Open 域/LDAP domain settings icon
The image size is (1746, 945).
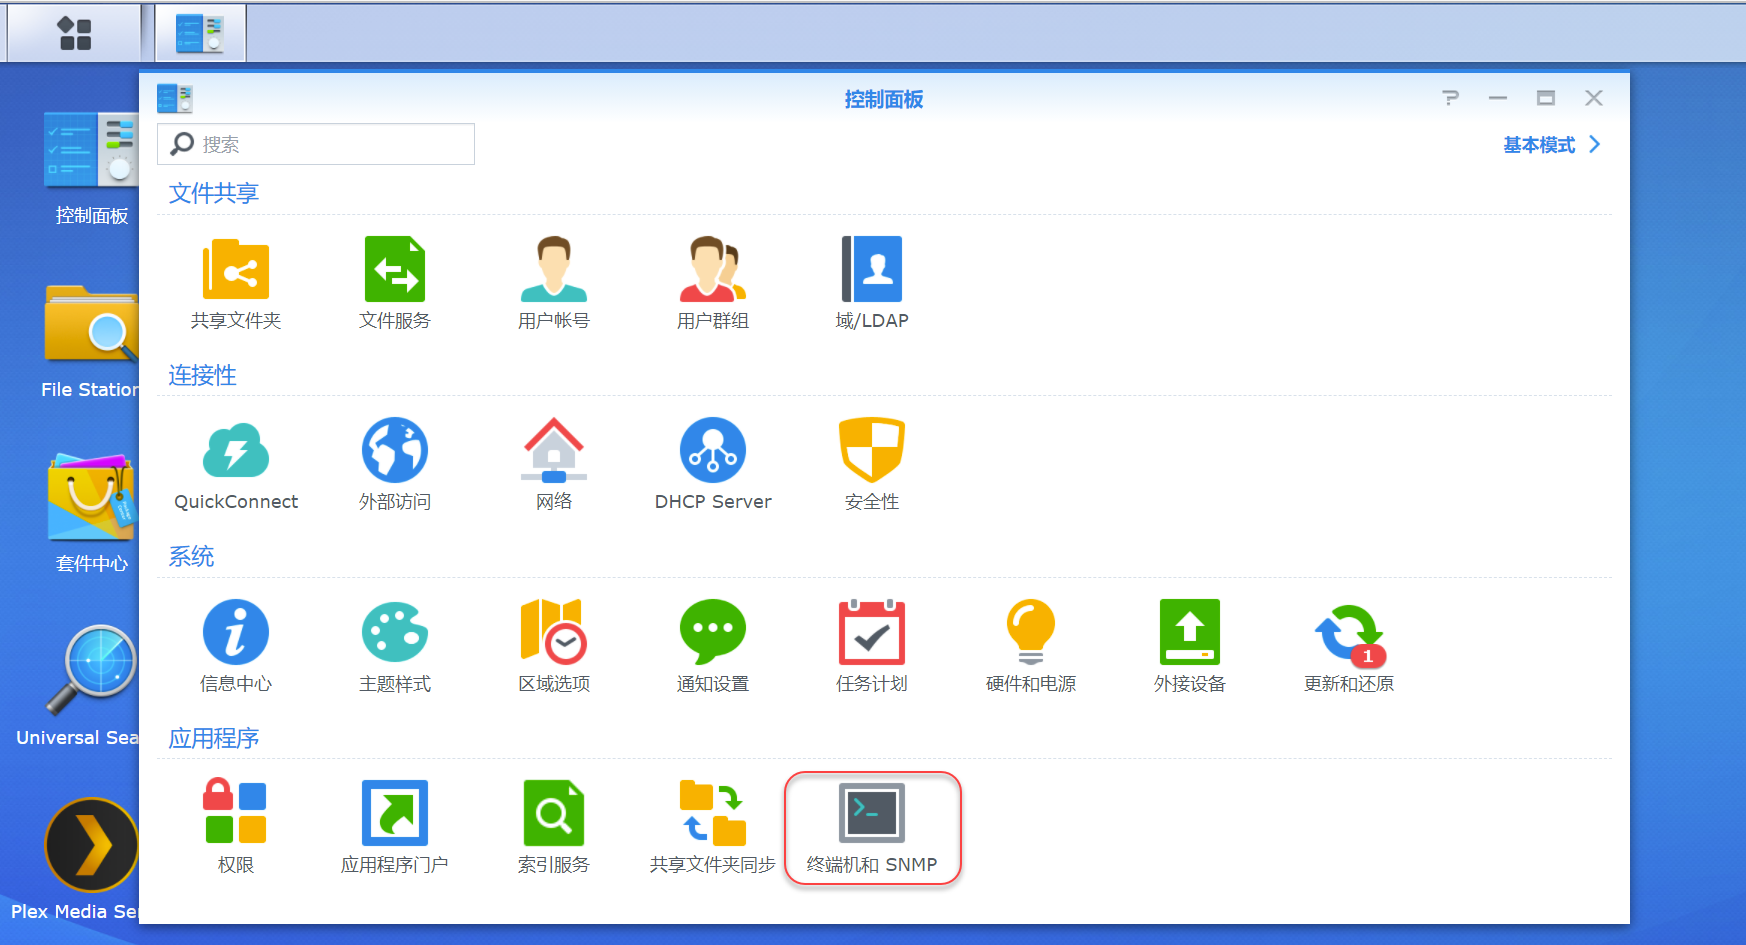[x=872, y=269]
